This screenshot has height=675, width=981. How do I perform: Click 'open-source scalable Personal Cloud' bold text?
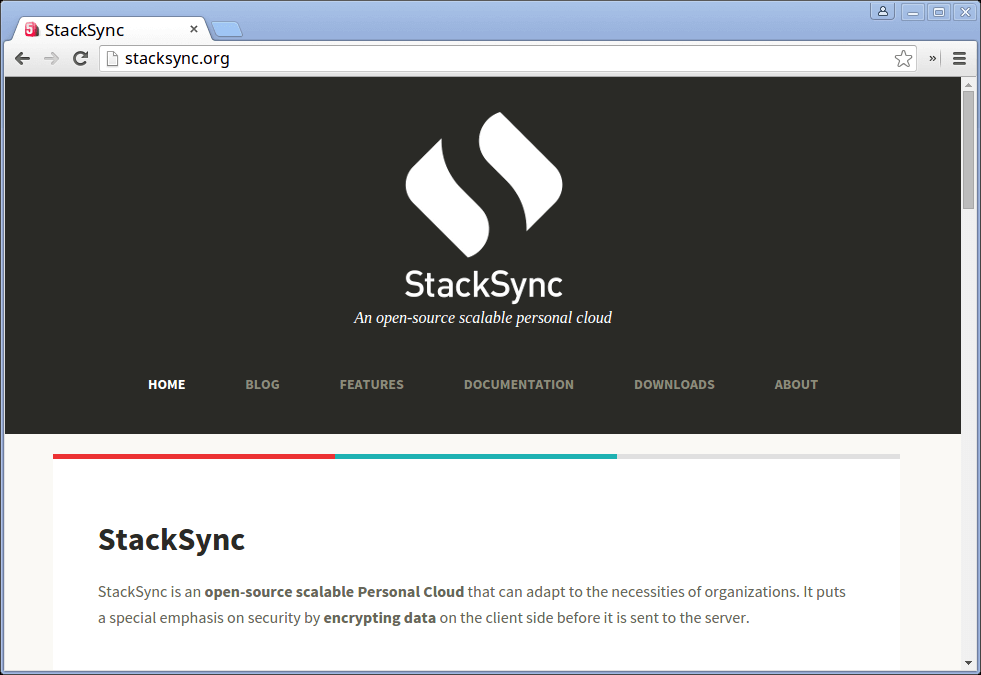[x=334, y=592]
